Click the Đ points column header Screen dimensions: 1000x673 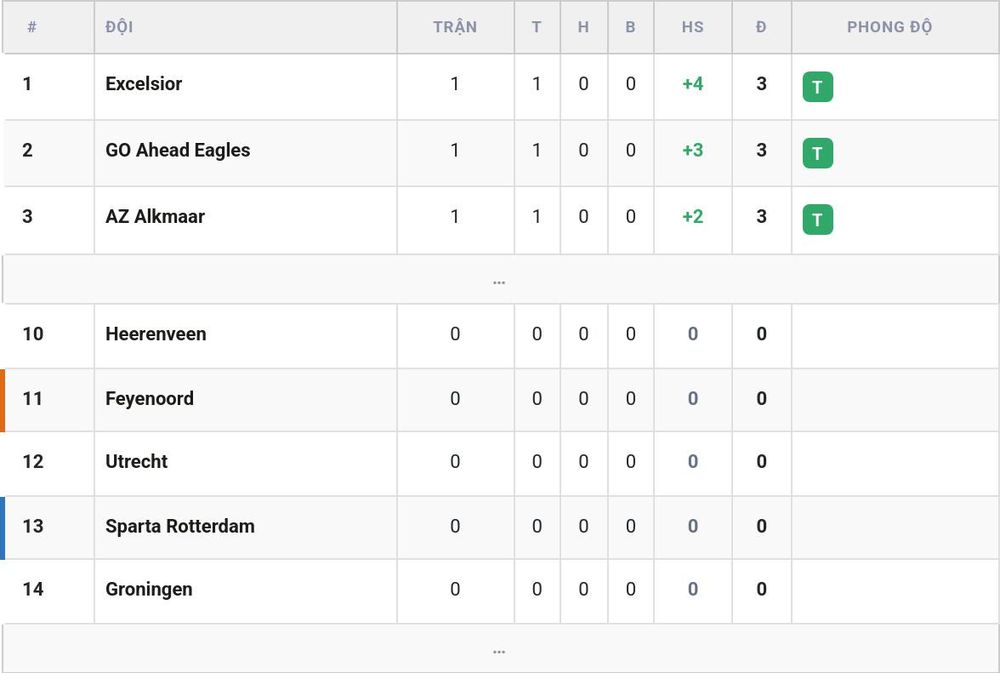(761, 27)
